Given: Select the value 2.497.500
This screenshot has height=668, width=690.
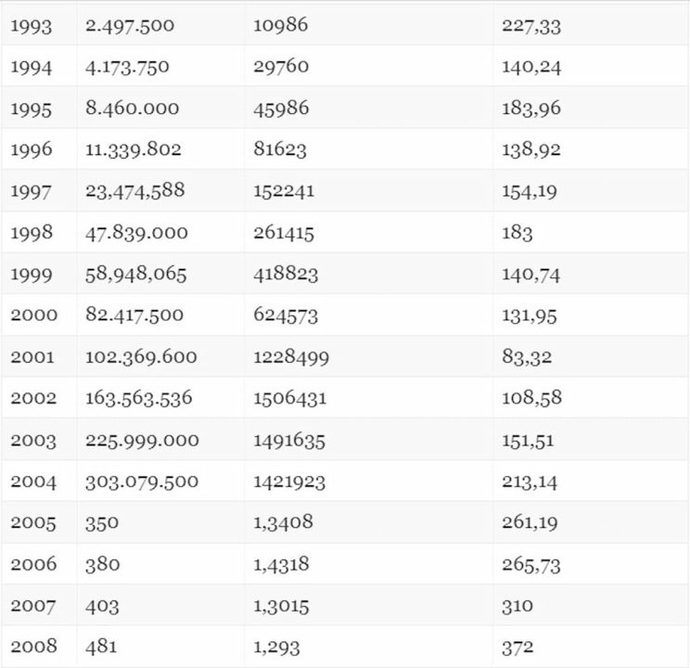Looking at the screenshot, I should [130, 26].
